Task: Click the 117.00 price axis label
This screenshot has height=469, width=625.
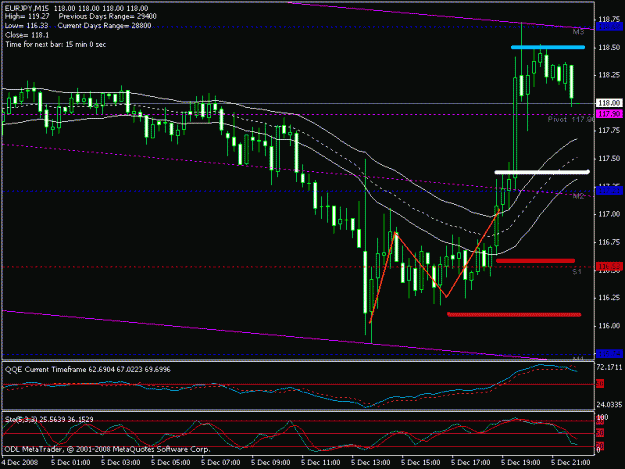Action: [609, 214]
